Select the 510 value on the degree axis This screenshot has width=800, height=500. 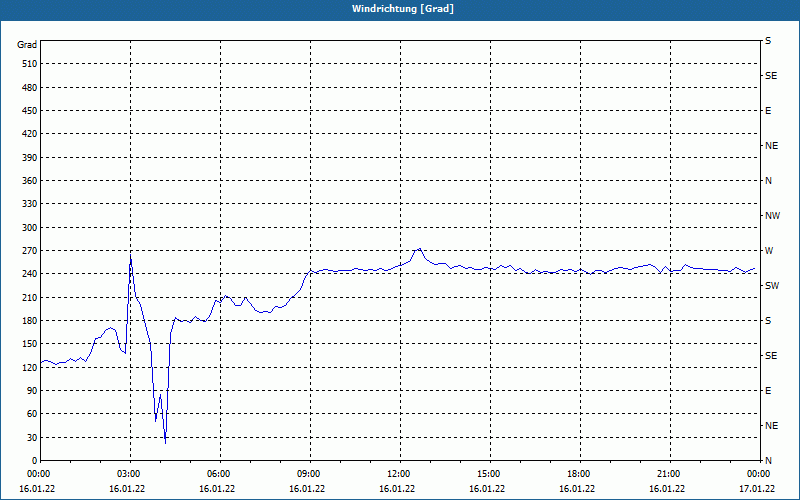[30, 64]
